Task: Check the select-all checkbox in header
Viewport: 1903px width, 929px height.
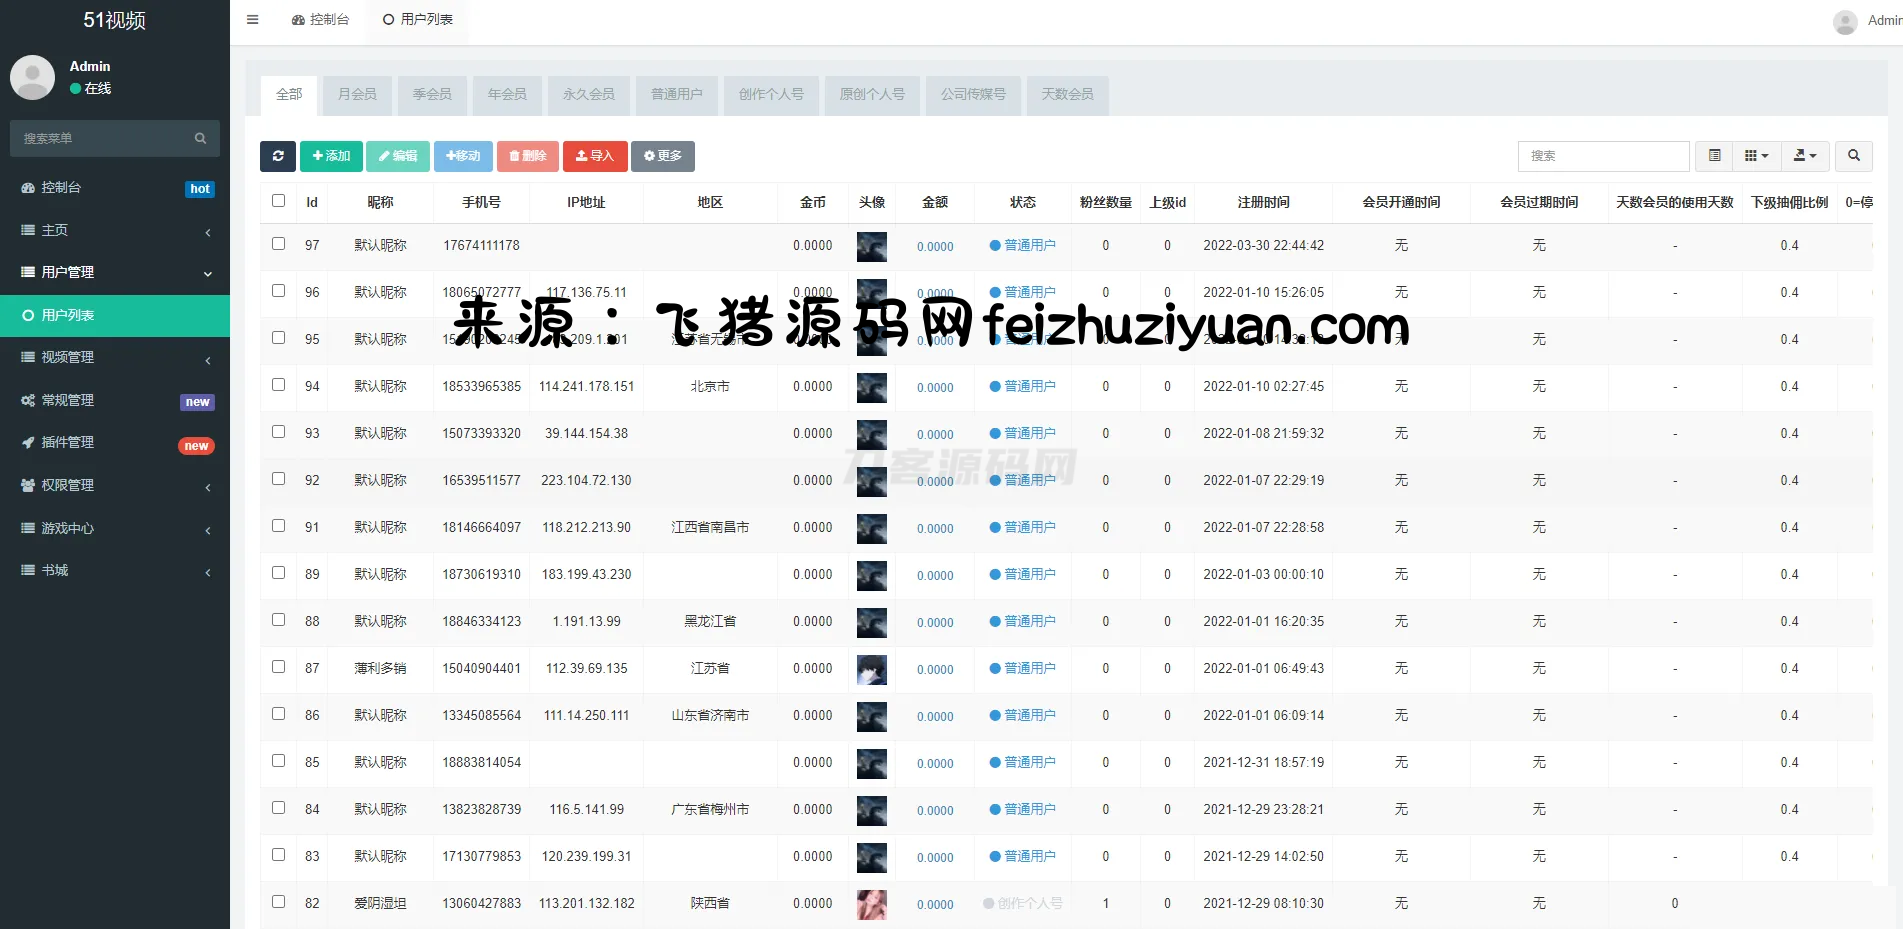Action: coord(279,201)
